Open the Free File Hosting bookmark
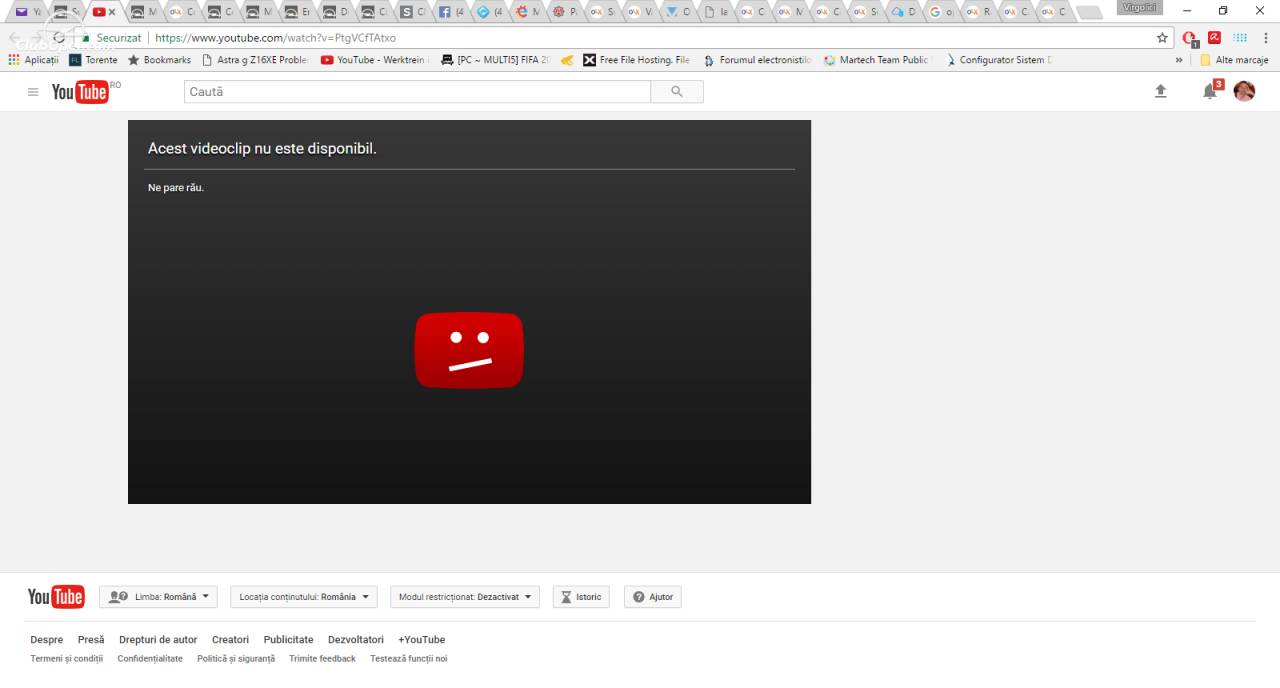1280x688 pixels. (637, 60)
